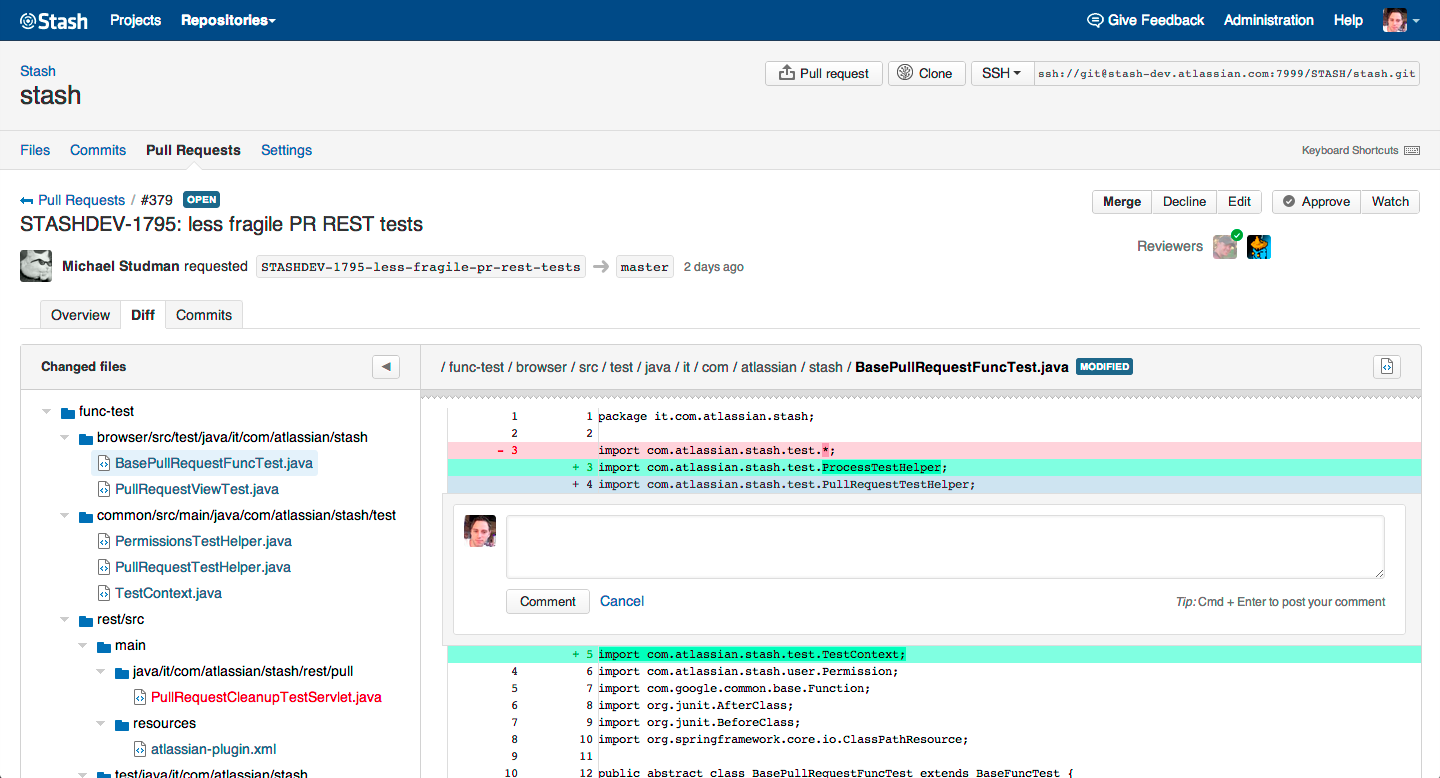Click view source file icon button

(1387, 367)
